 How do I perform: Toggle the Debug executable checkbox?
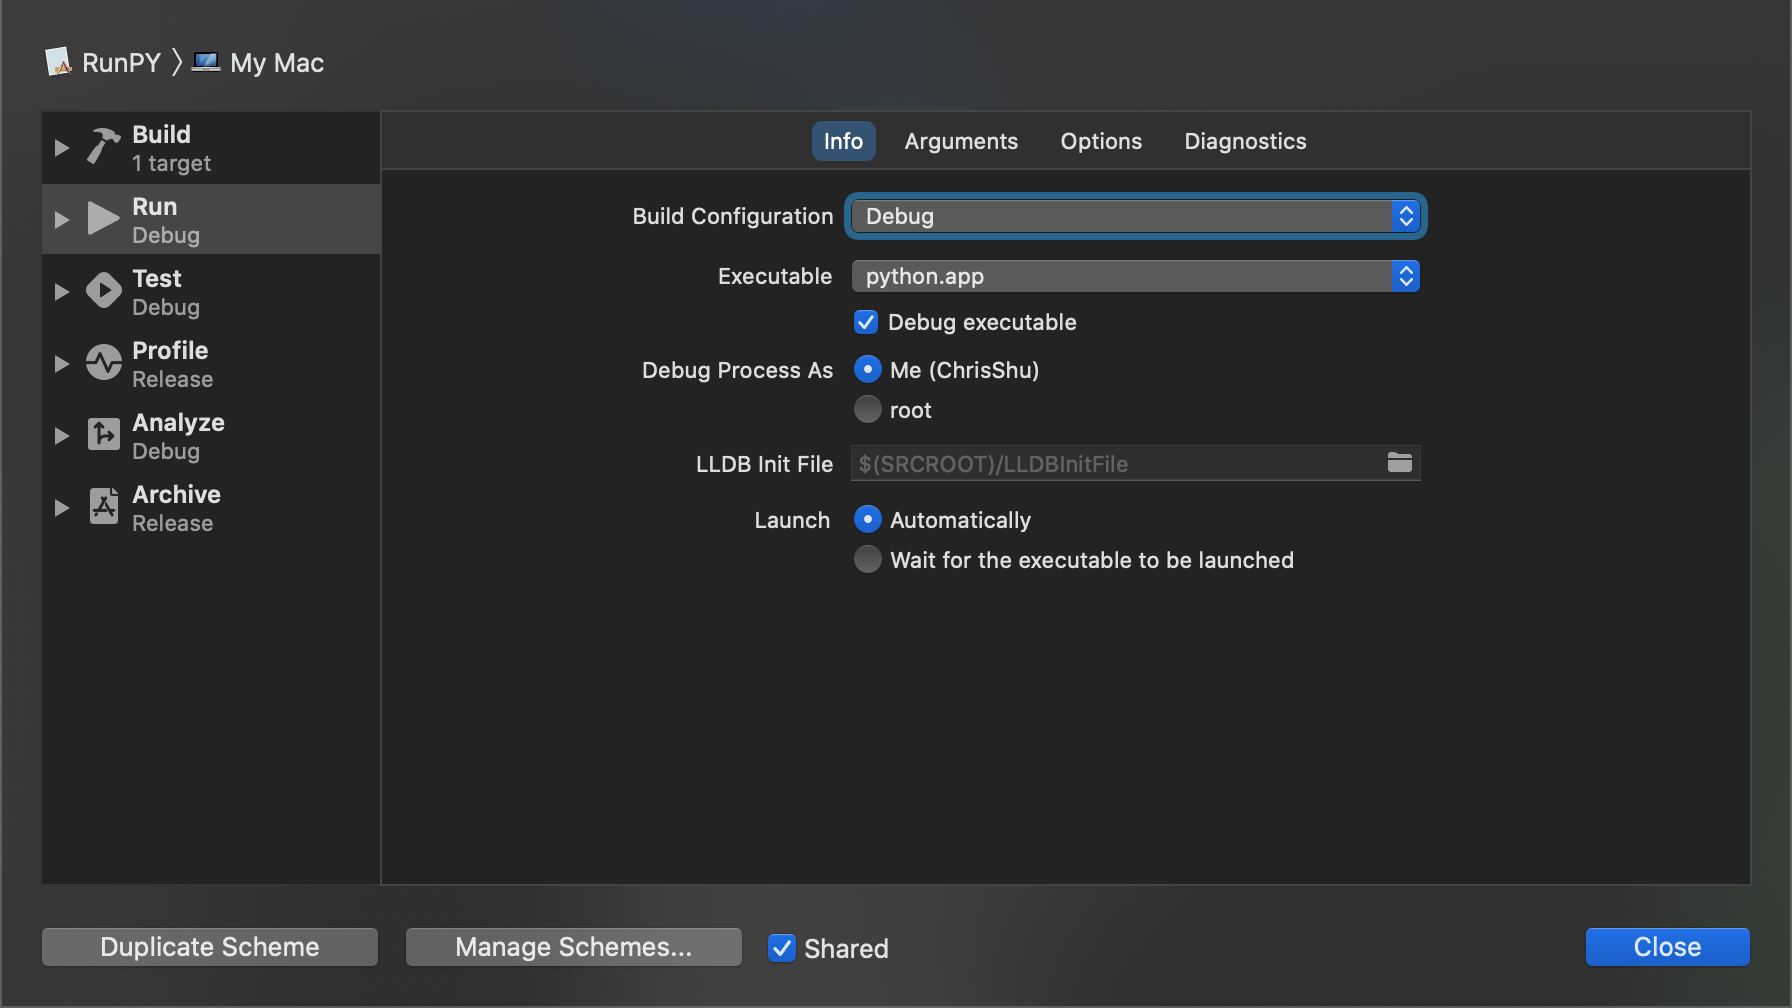tap(866, 322)
